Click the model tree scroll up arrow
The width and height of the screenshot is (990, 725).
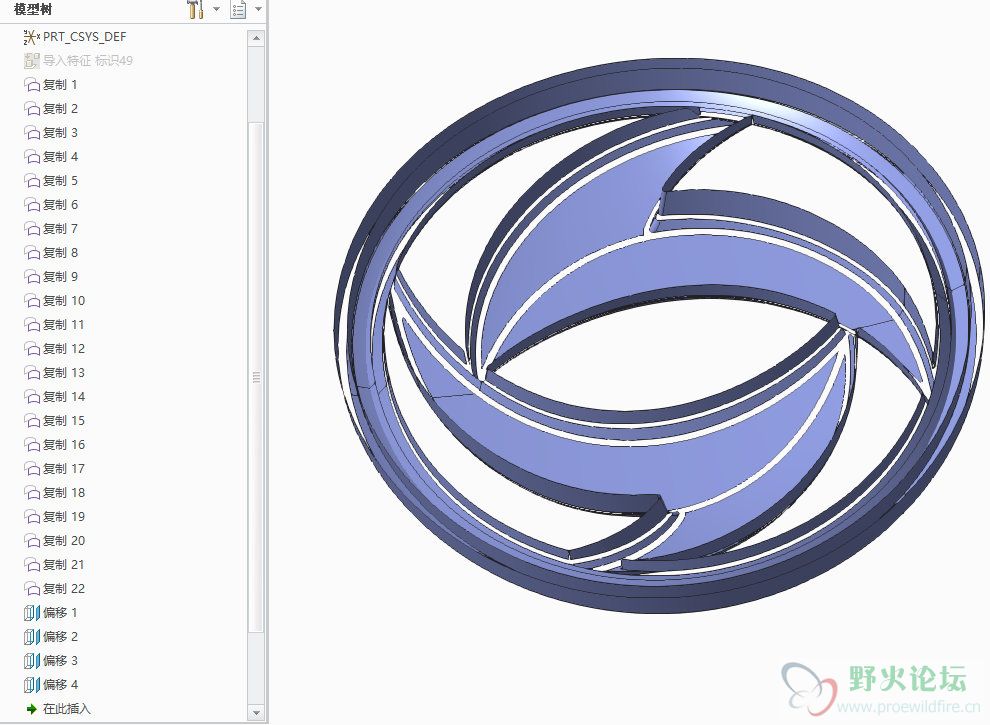(x=256, y=38)
